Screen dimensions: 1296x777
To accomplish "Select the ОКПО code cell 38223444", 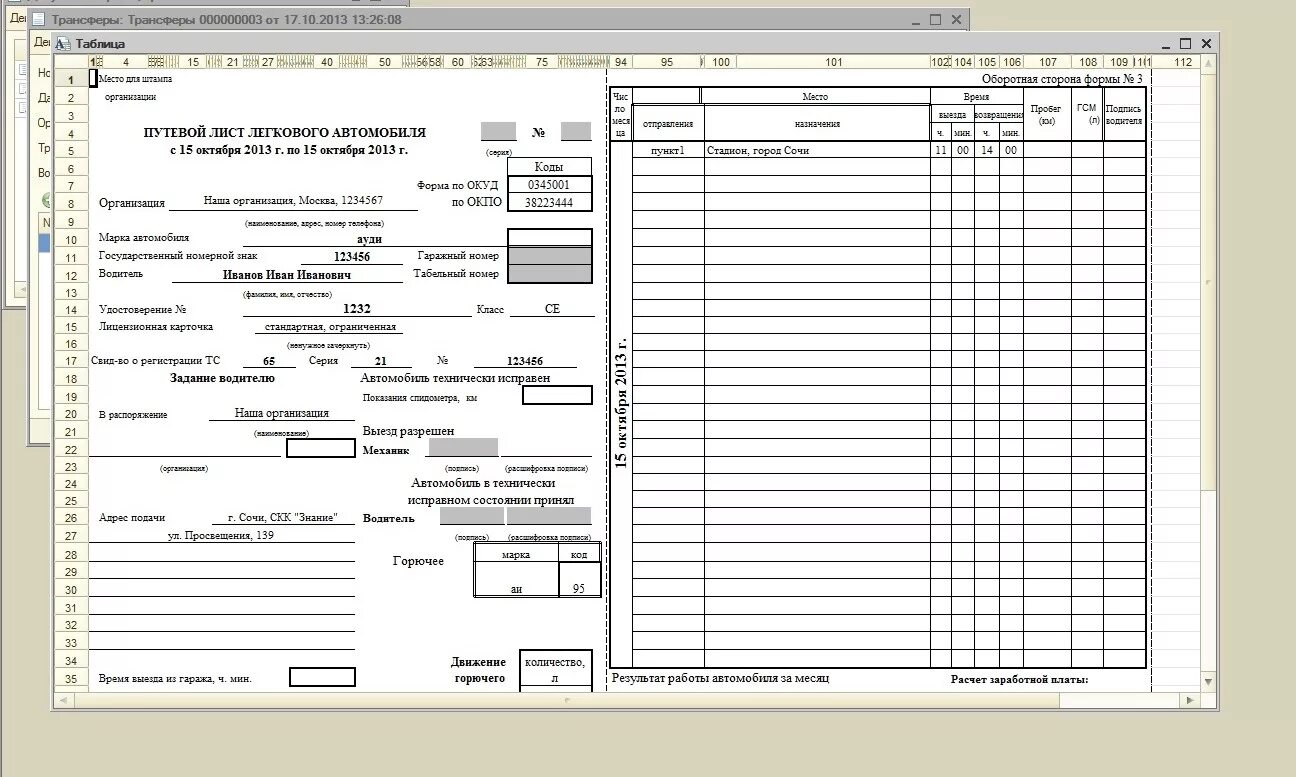I will (549, 202).
